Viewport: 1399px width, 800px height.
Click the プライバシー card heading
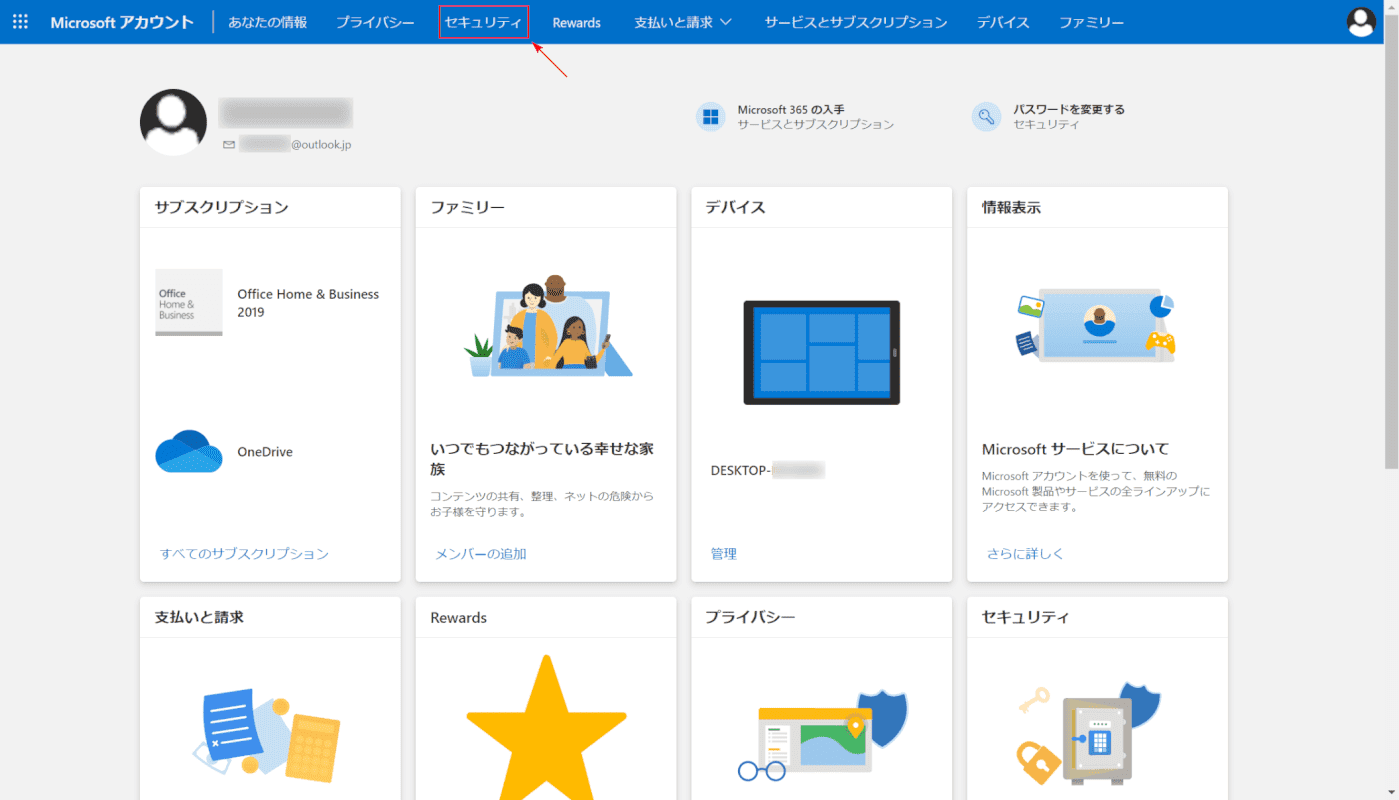tap(750, 617)
